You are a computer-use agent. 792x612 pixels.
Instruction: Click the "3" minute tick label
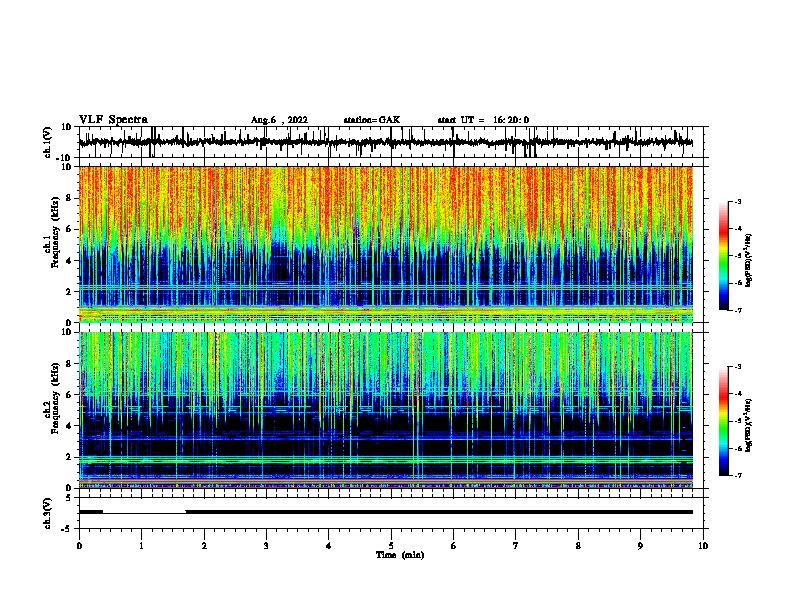pyautogui.click(x=266, y=546)
